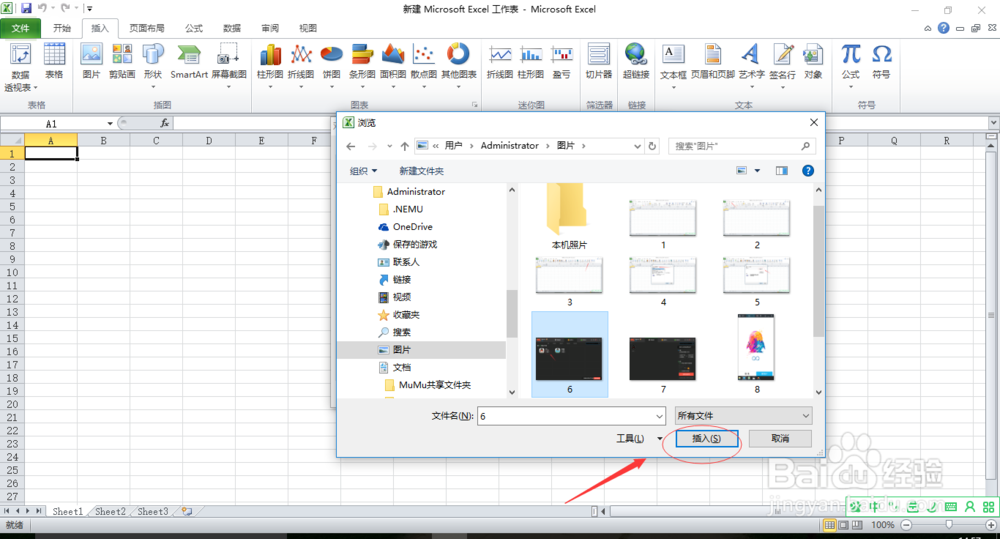The height and width of the screenshot is (539, 1000).
Task: Open the 本机照片 folder
Action: (569, 216)
